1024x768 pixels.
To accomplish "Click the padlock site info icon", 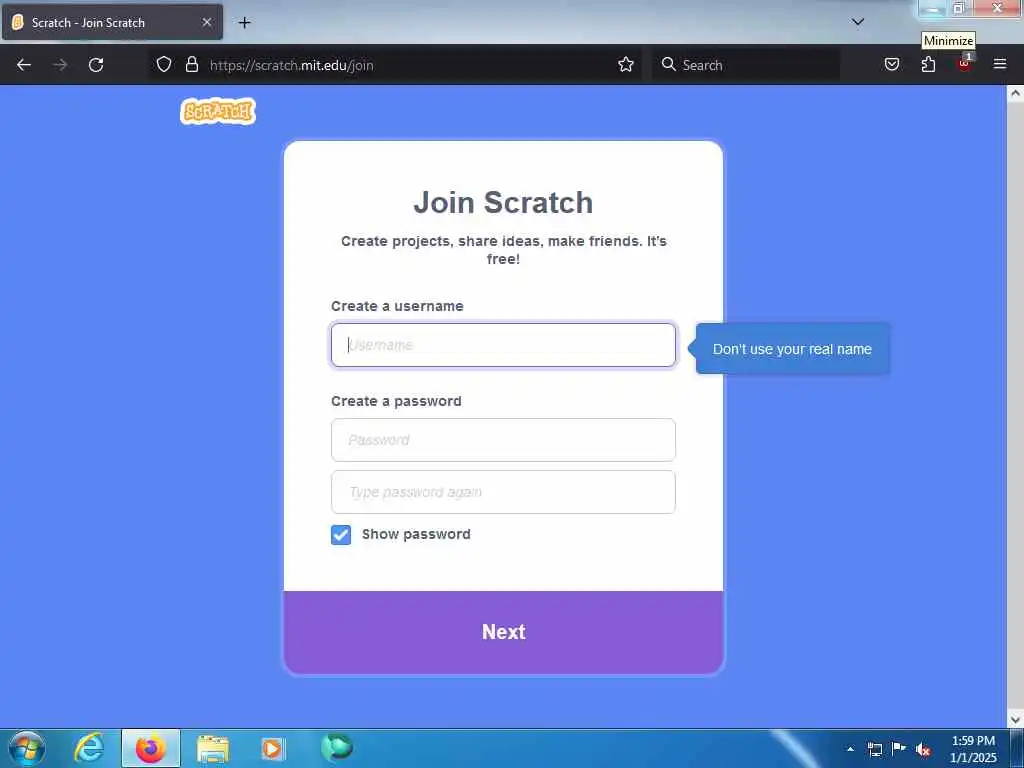I will 191,65.
